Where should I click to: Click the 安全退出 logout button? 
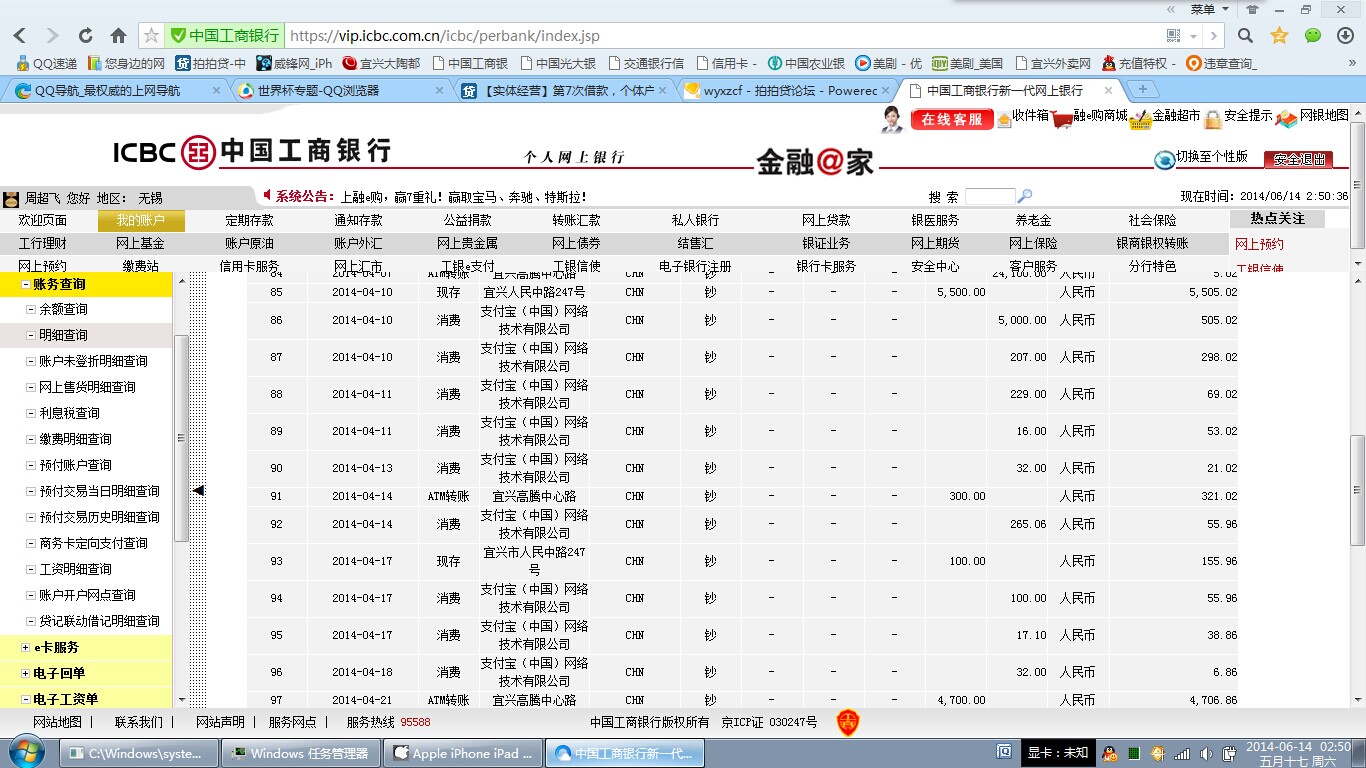pos(1298,160)
